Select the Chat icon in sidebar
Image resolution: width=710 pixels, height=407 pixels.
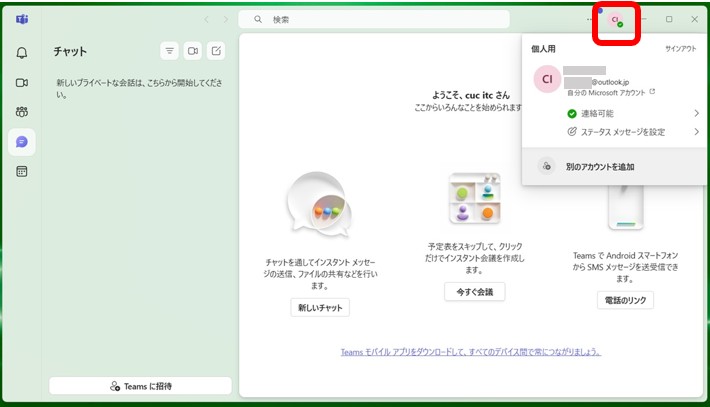21,142
